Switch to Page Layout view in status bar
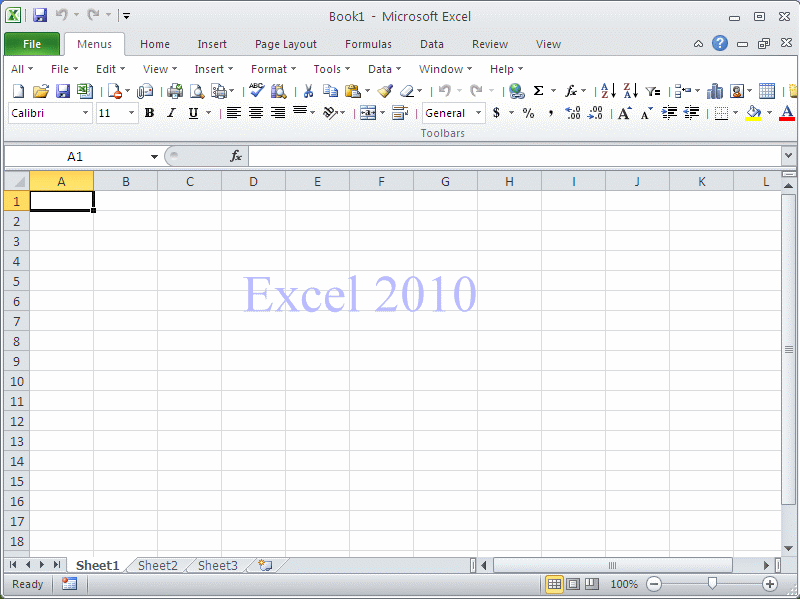 pos(573,584)
